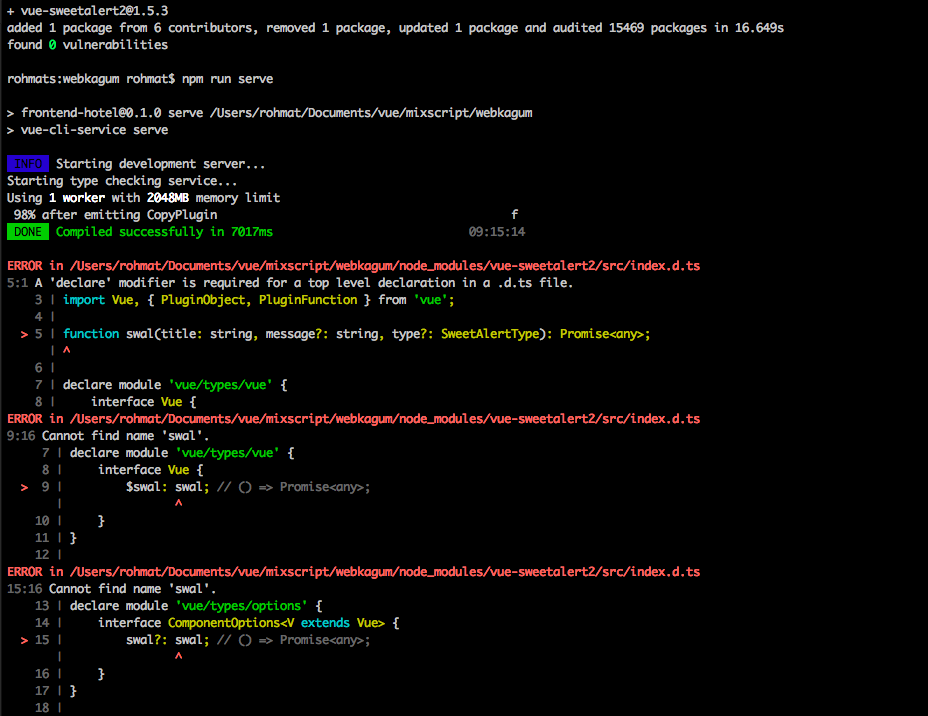Click the red arrow marker beside line 9
Viewport: 928px width, 716px height.
tap(24, 486)
